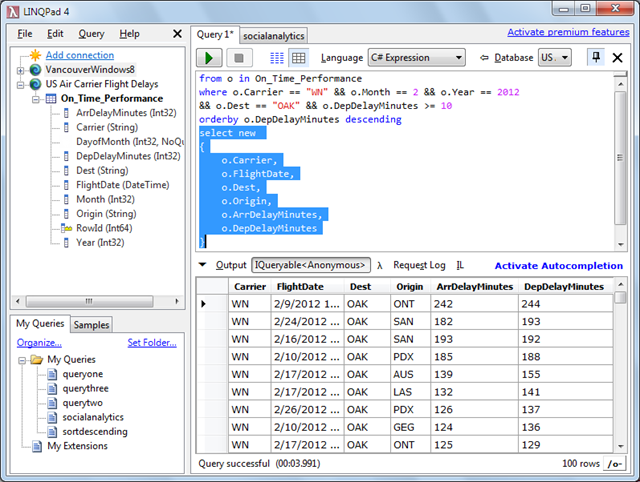Collapse results using triangle before Output
This screenshot has width=640, height=482.
click(202, 264)
